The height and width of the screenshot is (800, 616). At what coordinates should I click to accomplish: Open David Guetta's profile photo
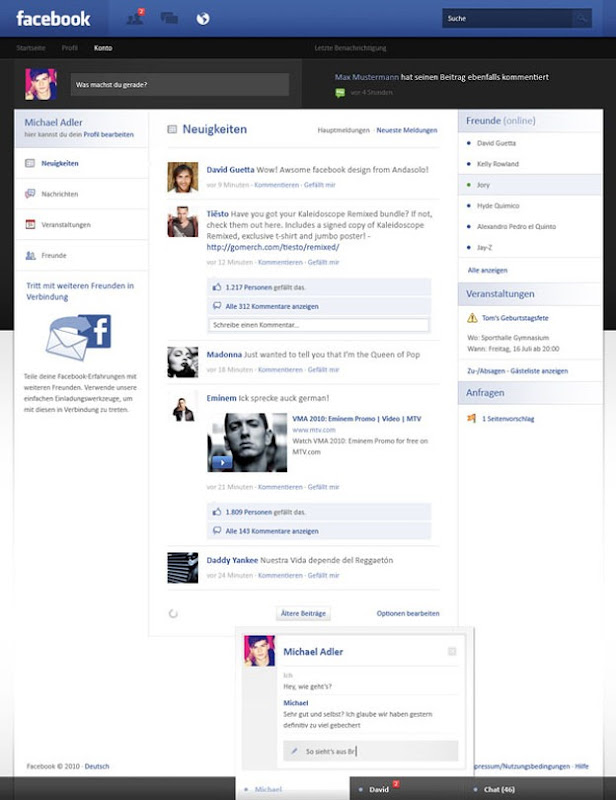[x=183, y=177]
